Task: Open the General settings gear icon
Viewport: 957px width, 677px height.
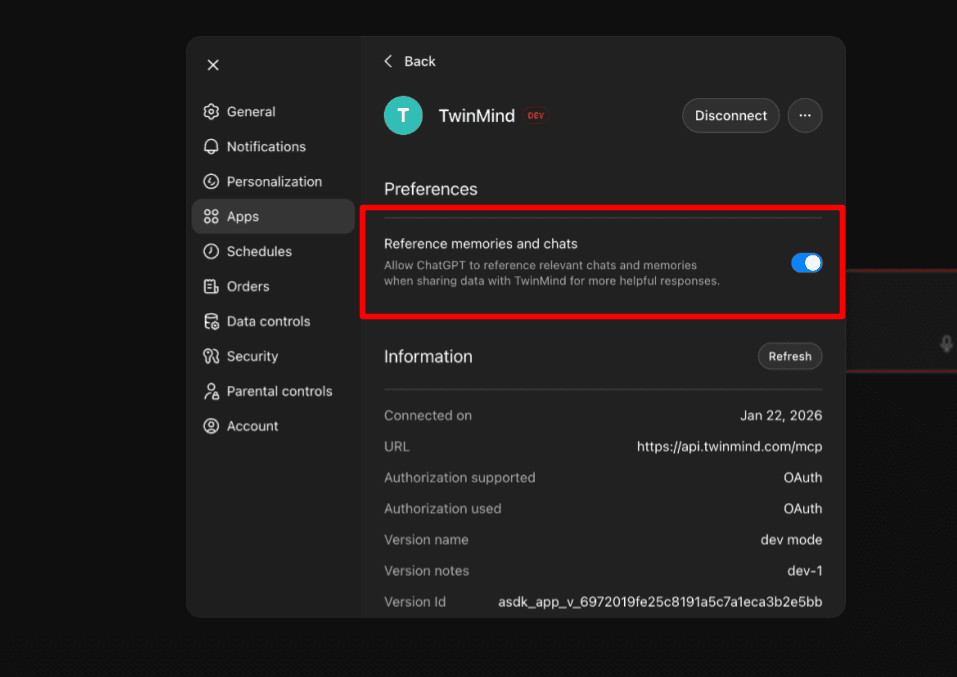Action: (211, 111)
